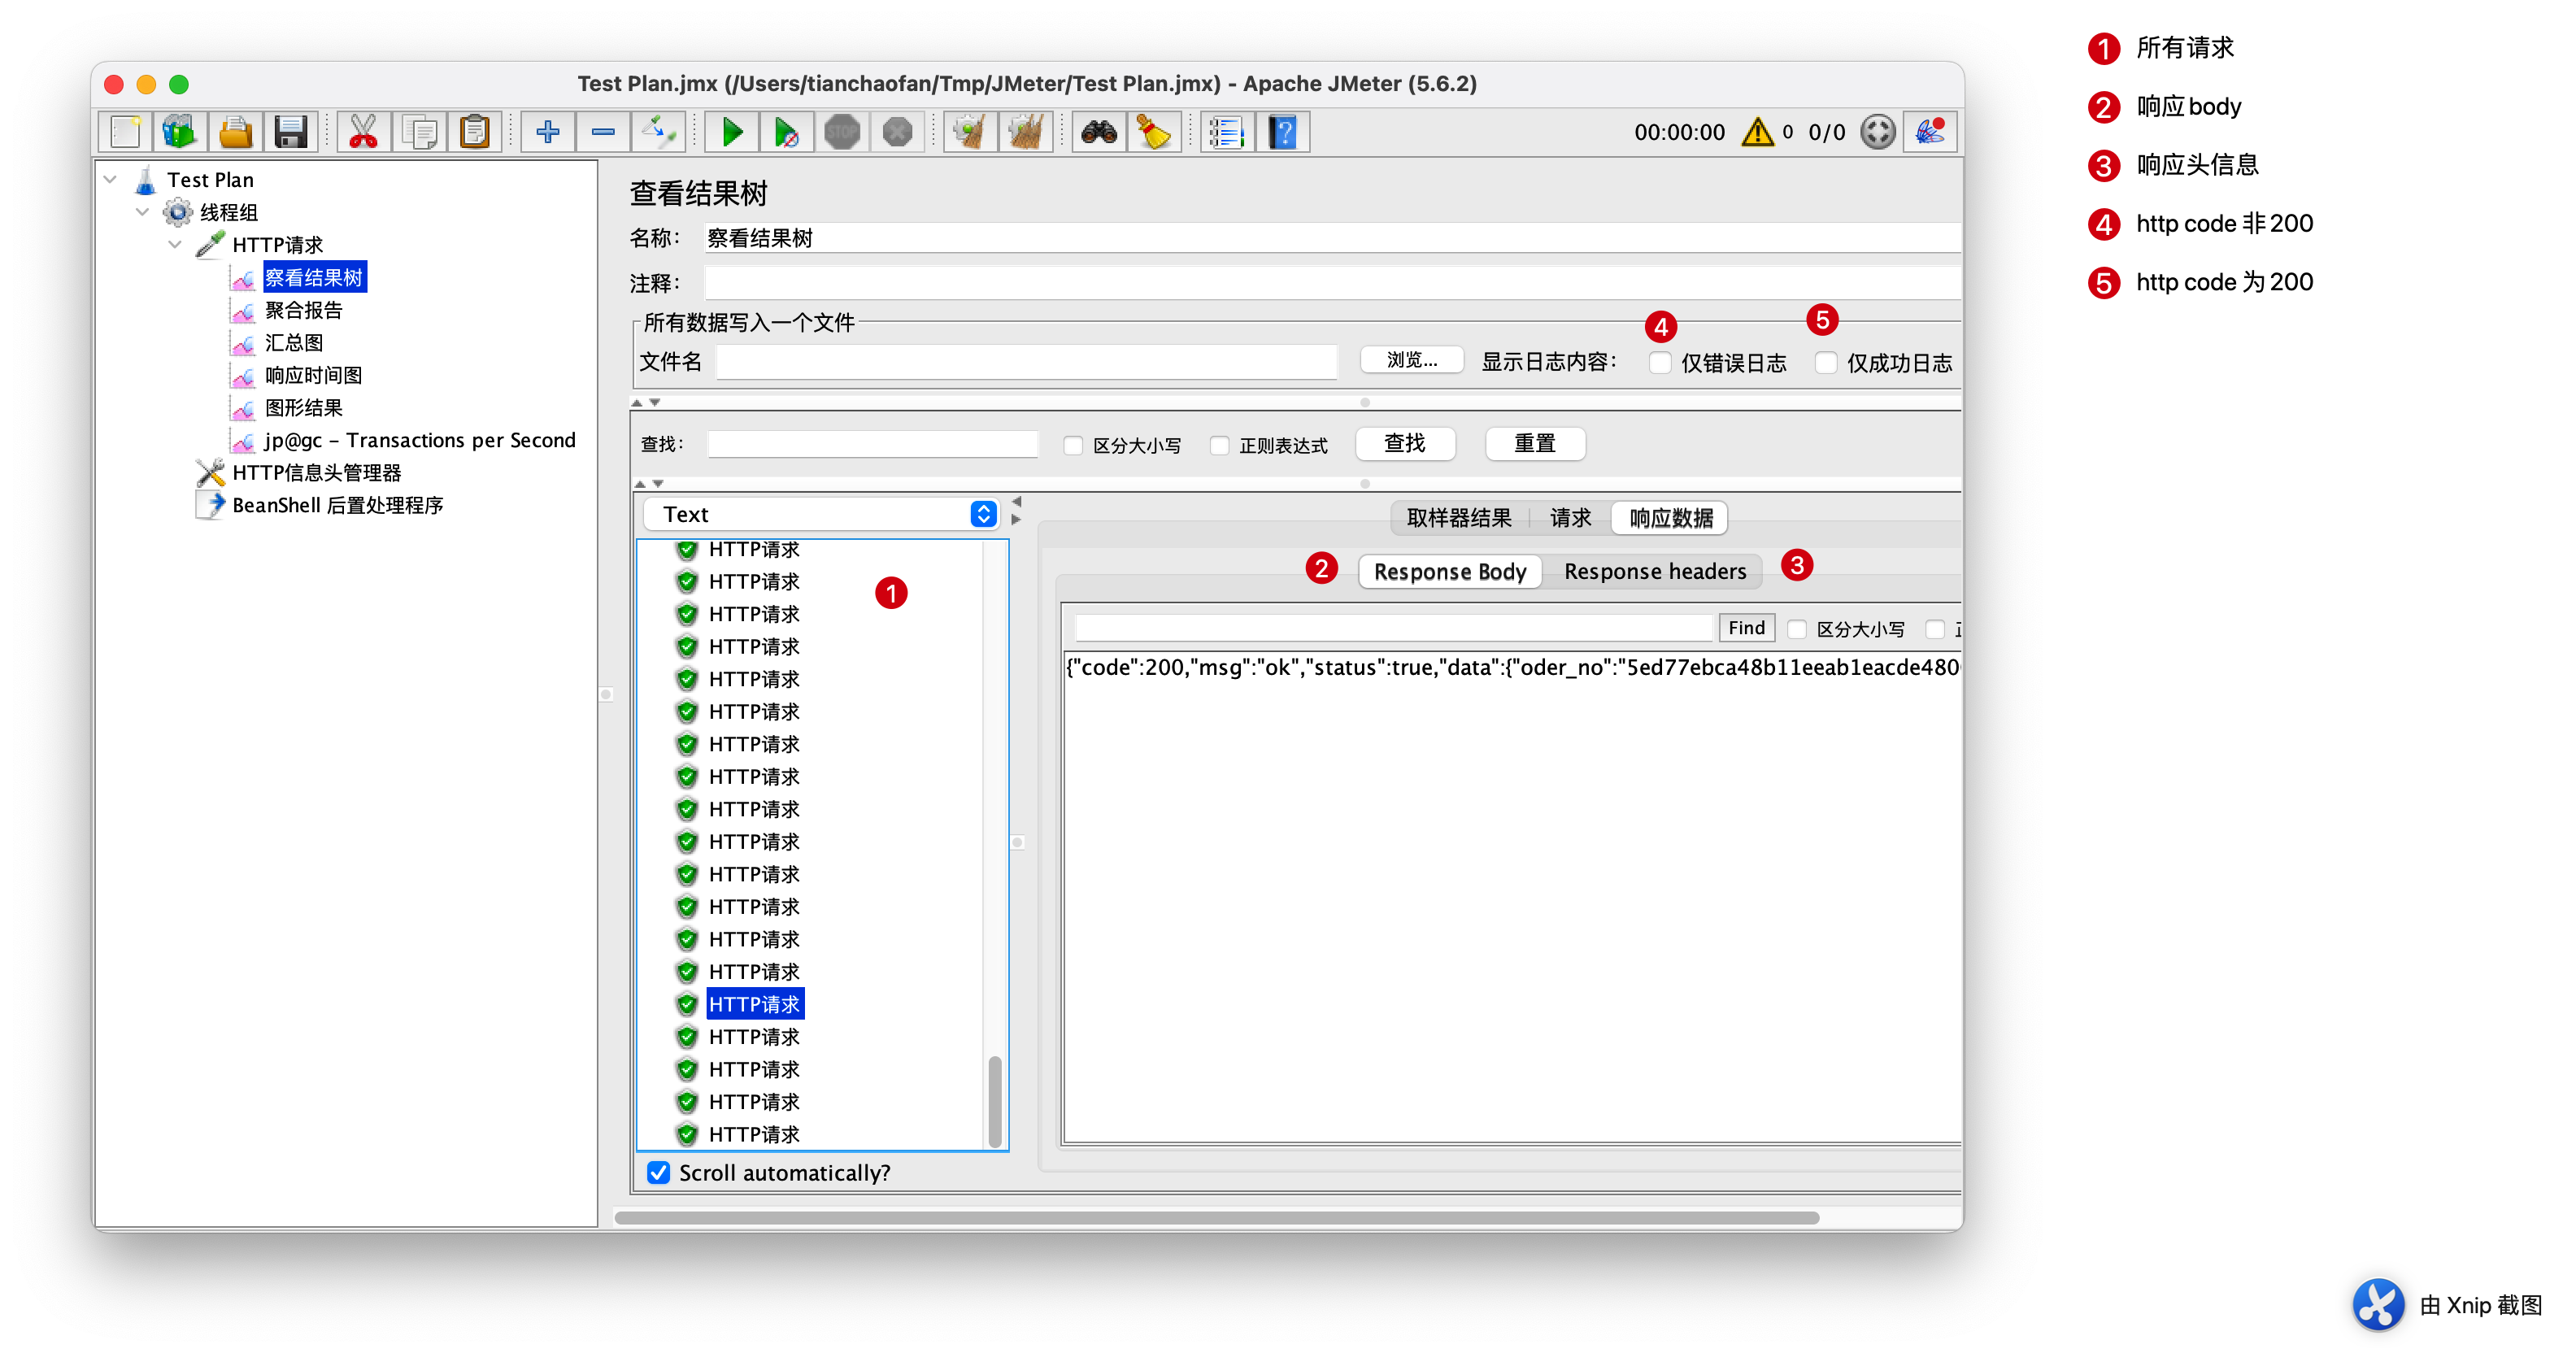Click the 注释 comment field
The image size is (2576, 1353).
1332,283
